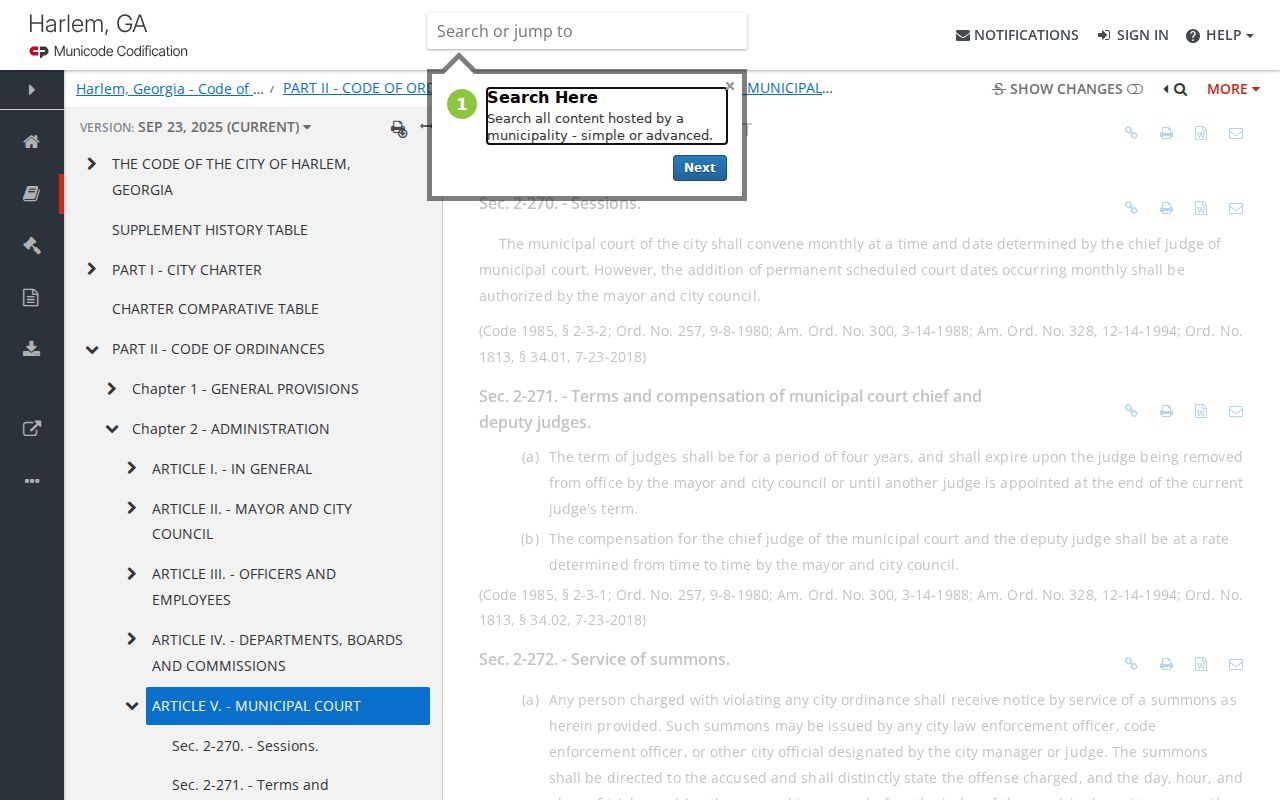This screenshot has height=800, width=1280.
Task: Open the Home icon in left sidebar
Action: coord(32,141)
